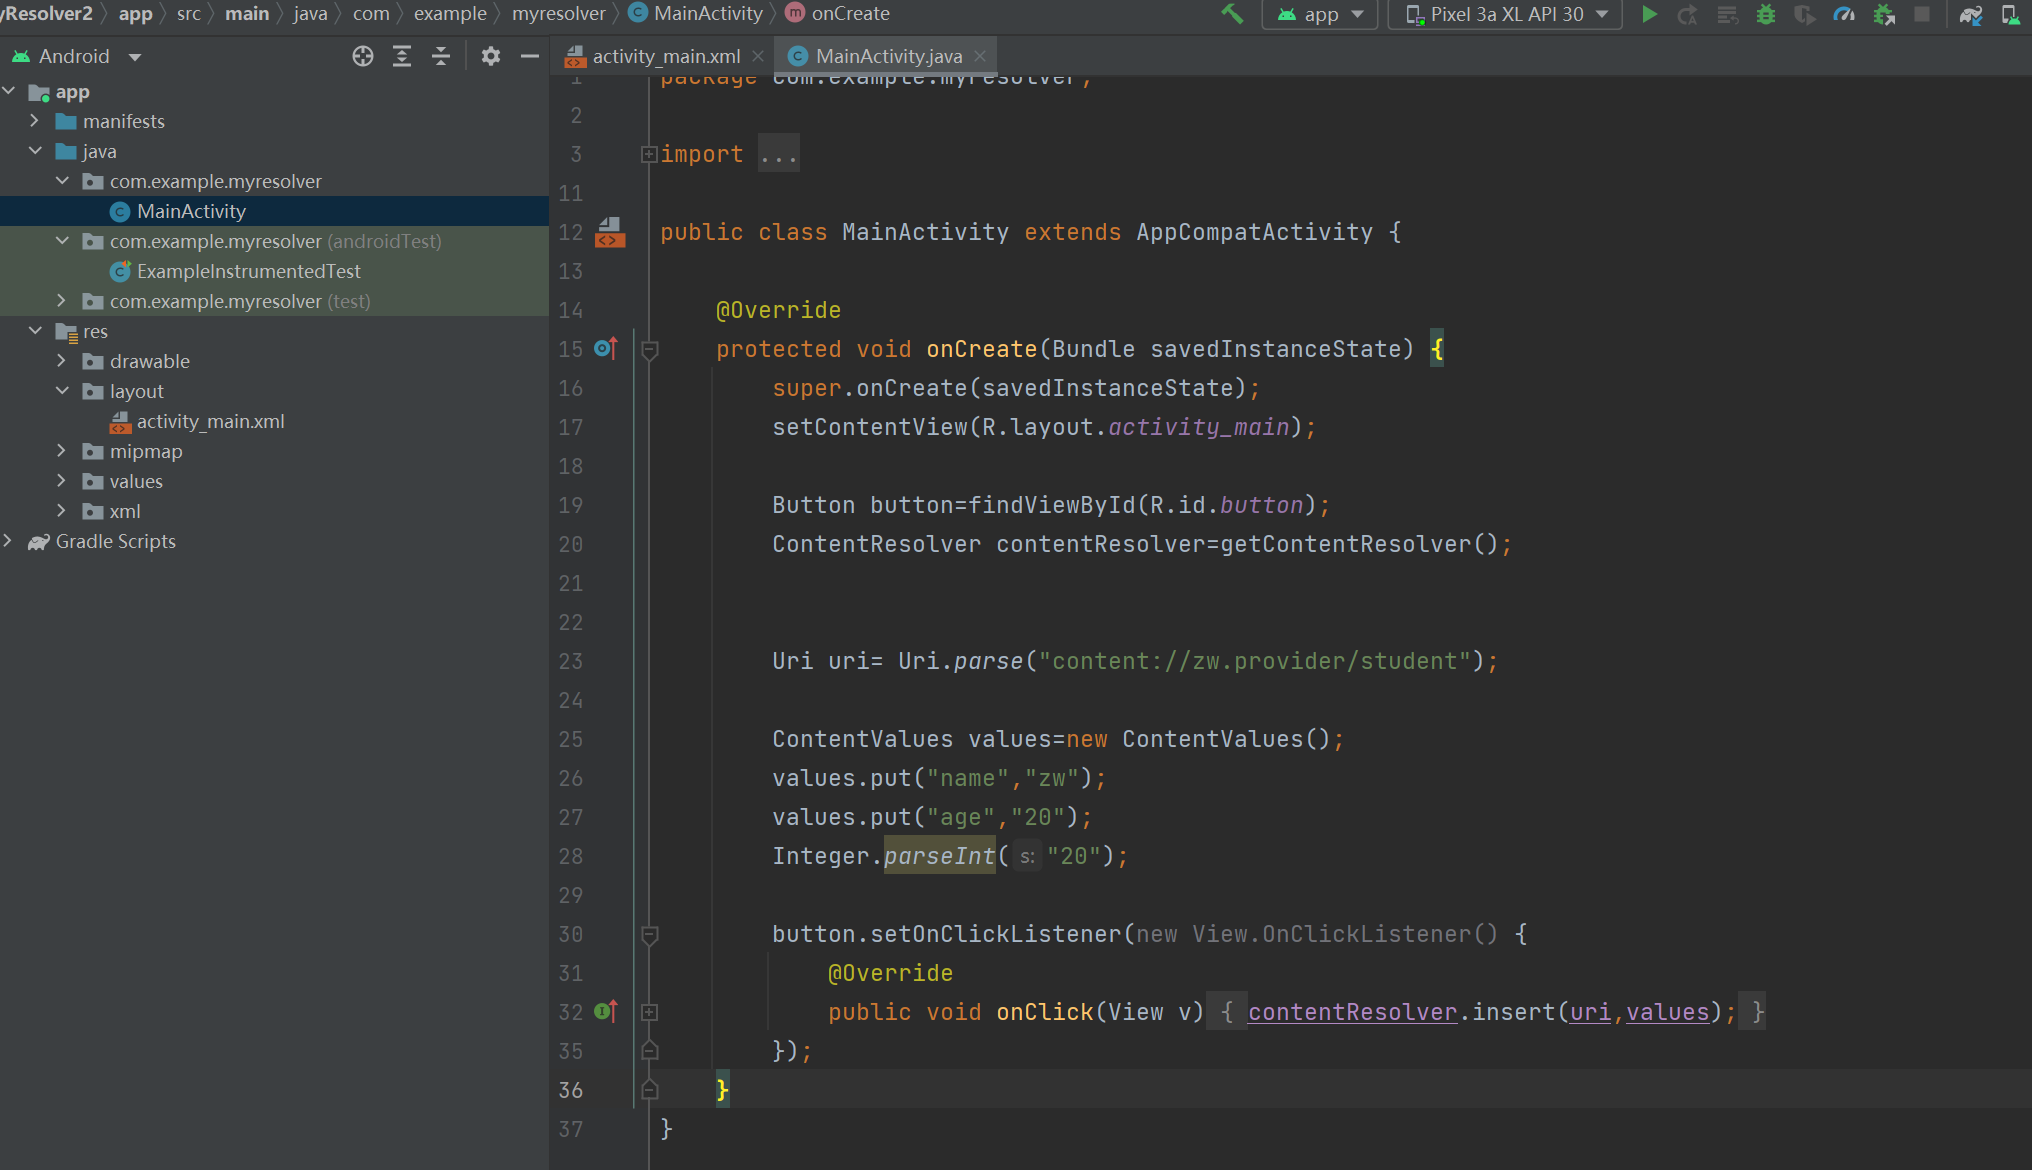This screenshot has width=2032, height=1170.
Task: Toggle fold of onCreate method in gutter
Action: 649,350
